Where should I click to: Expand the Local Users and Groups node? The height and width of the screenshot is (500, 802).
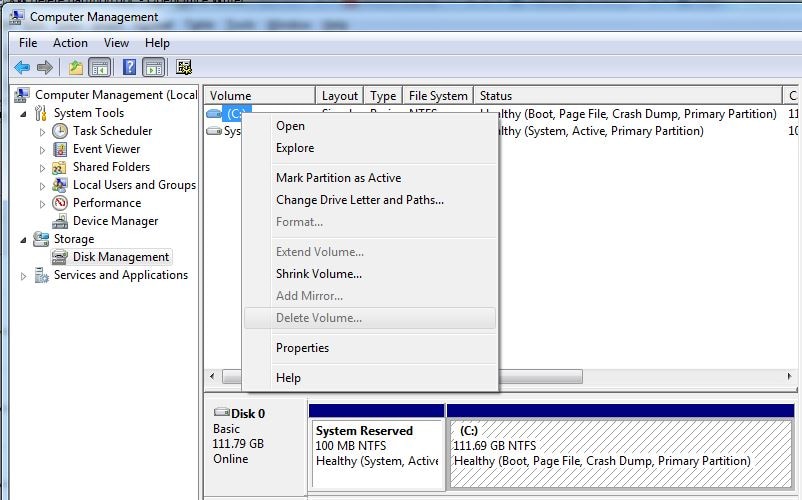coord(42,186)
